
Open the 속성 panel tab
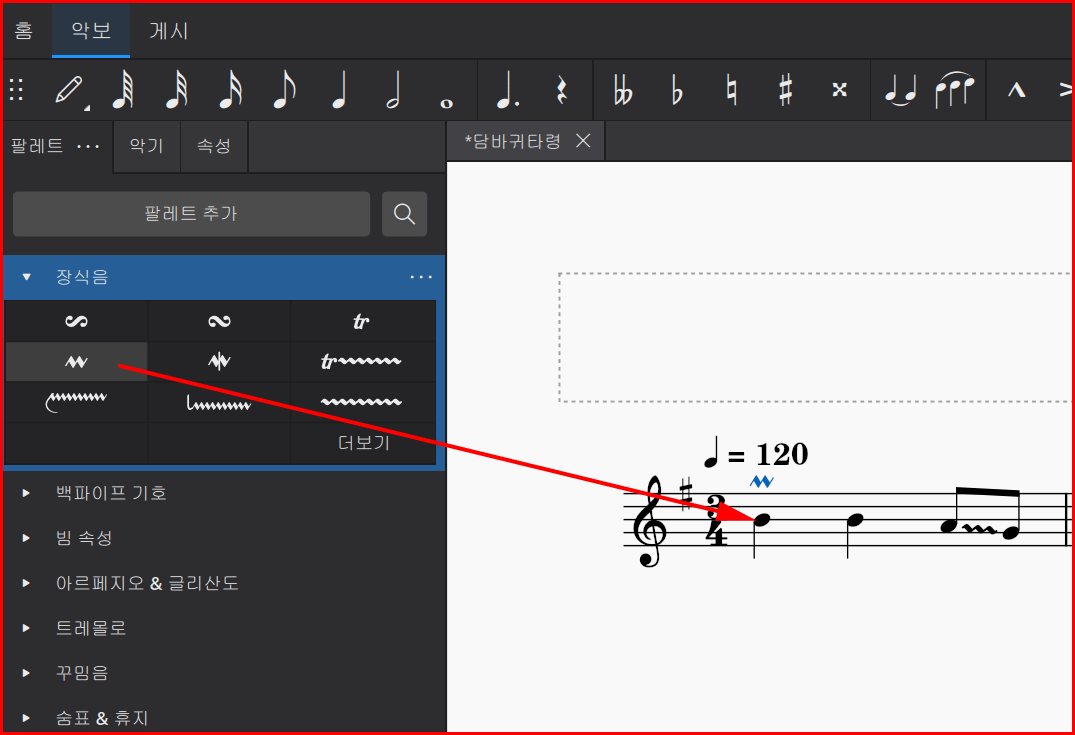[214, 146]
